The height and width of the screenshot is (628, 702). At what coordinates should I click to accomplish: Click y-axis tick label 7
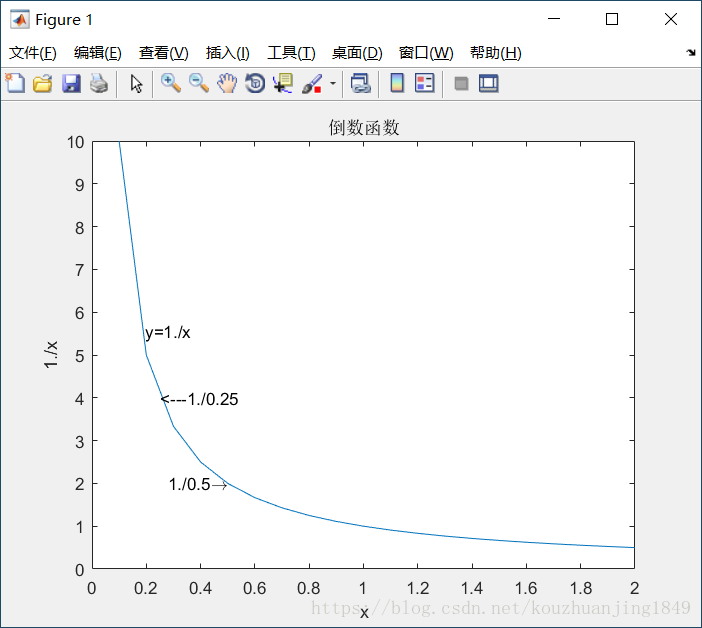point(80,270)
